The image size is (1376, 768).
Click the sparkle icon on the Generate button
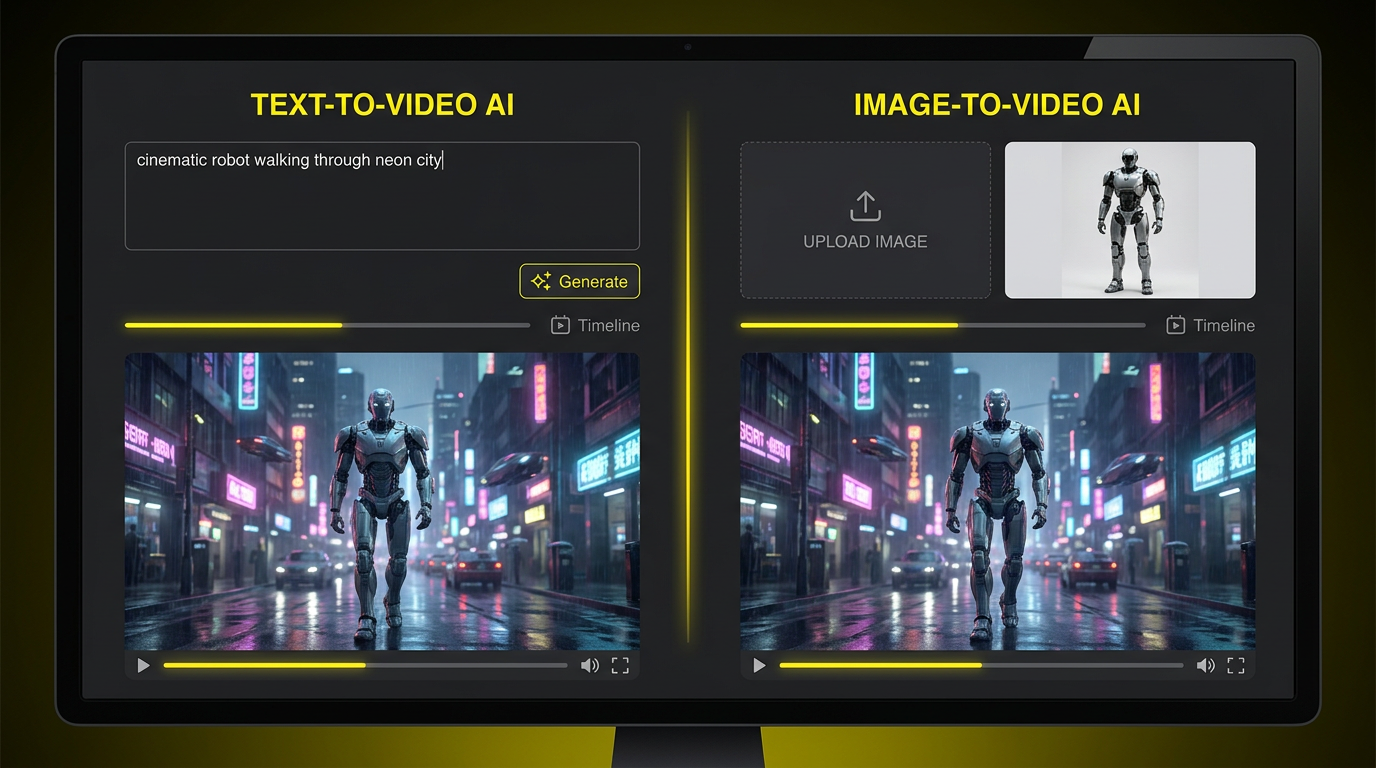tap(540, 281)
